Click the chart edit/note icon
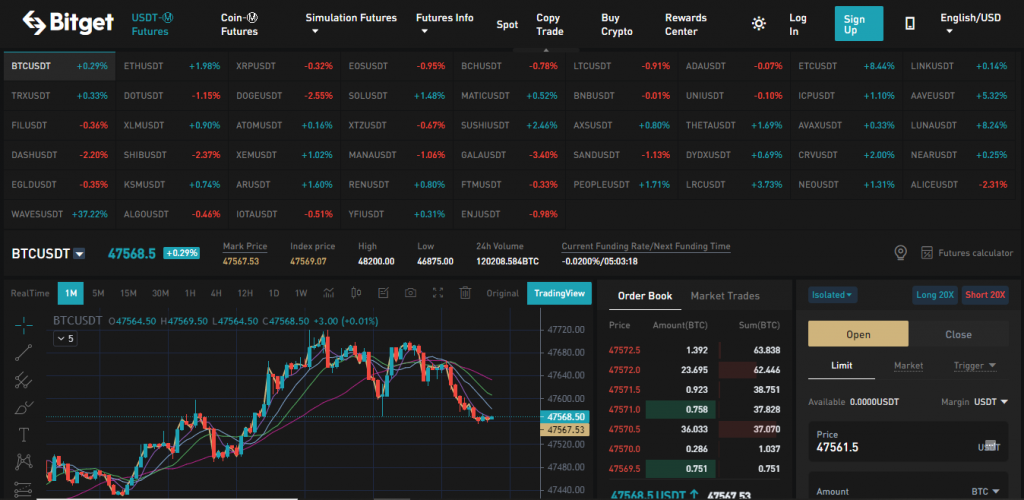This screenshot has height=500, width=1024. [383, 293]
